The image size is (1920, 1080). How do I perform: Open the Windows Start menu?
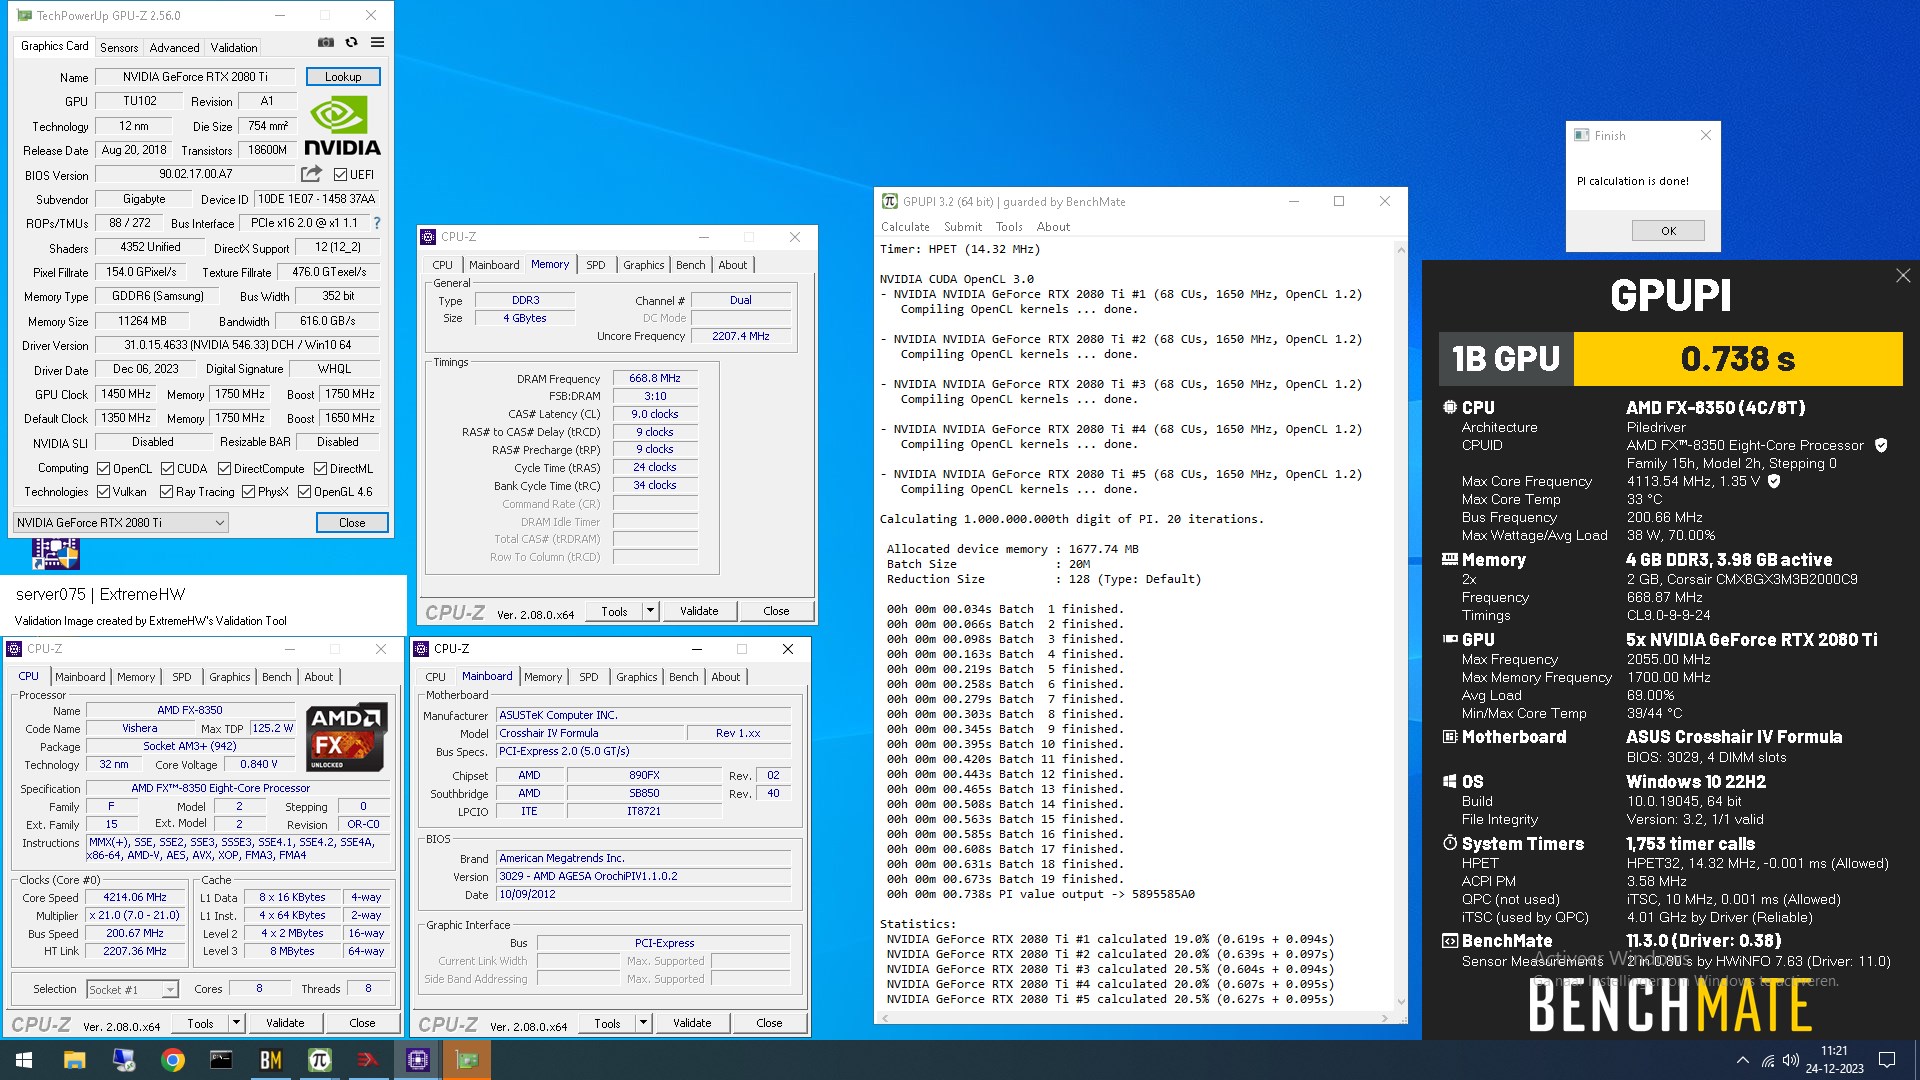pyautogui.click(x=24, y=1060)
